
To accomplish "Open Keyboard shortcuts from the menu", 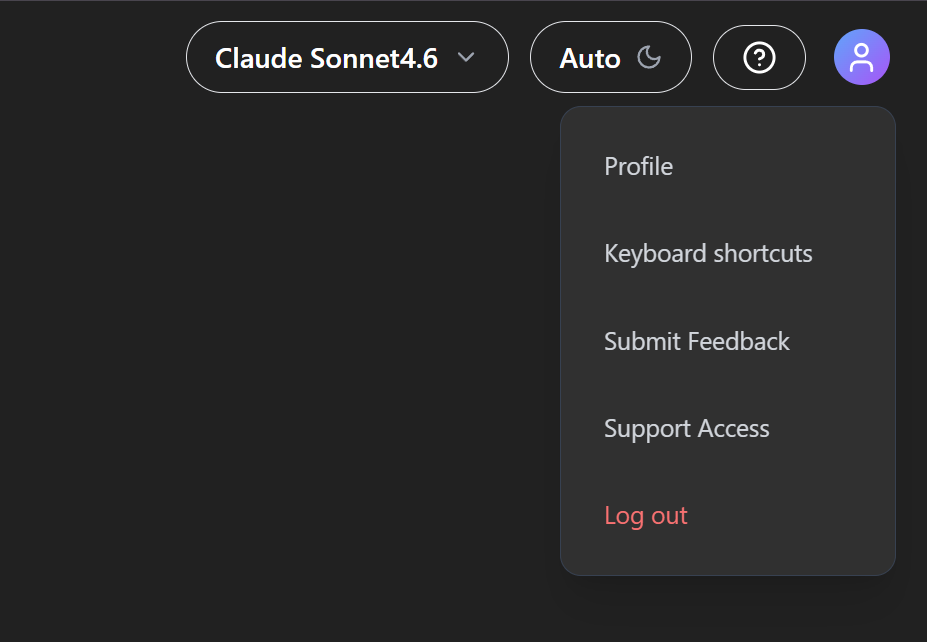I will 708,253.
